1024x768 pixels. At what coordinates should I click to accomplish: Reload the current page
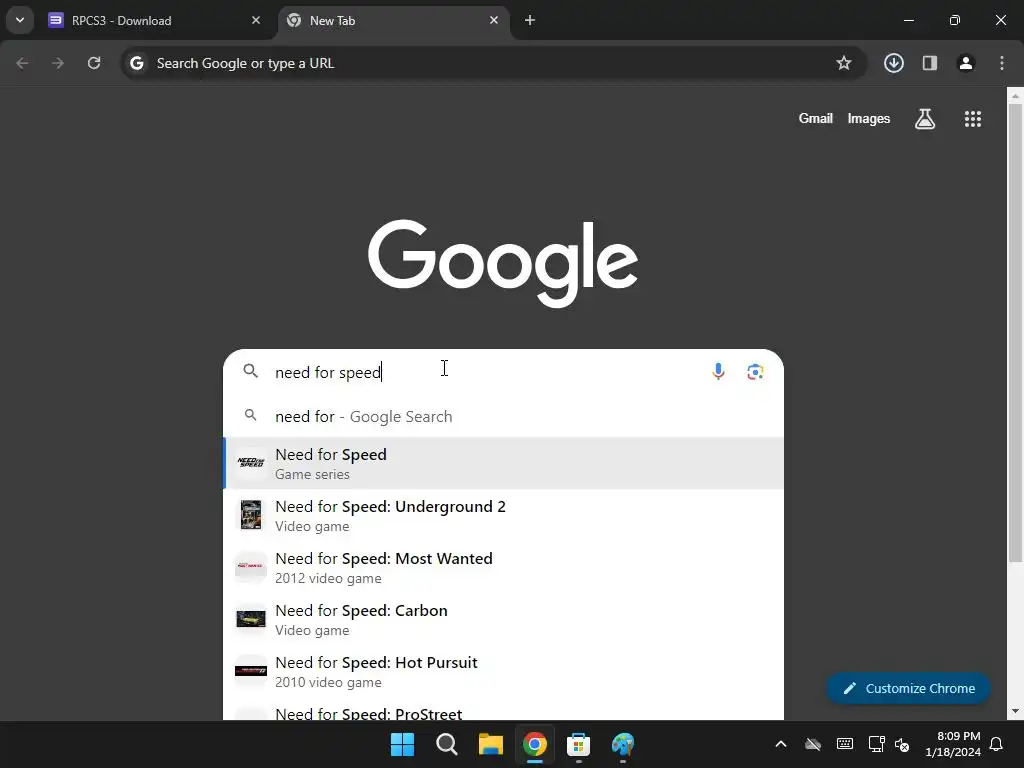[94, 63]
